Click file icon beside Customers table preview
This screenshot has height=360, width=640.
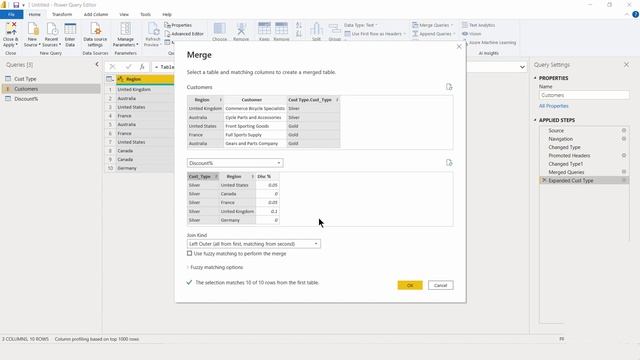tap(449, 87)
